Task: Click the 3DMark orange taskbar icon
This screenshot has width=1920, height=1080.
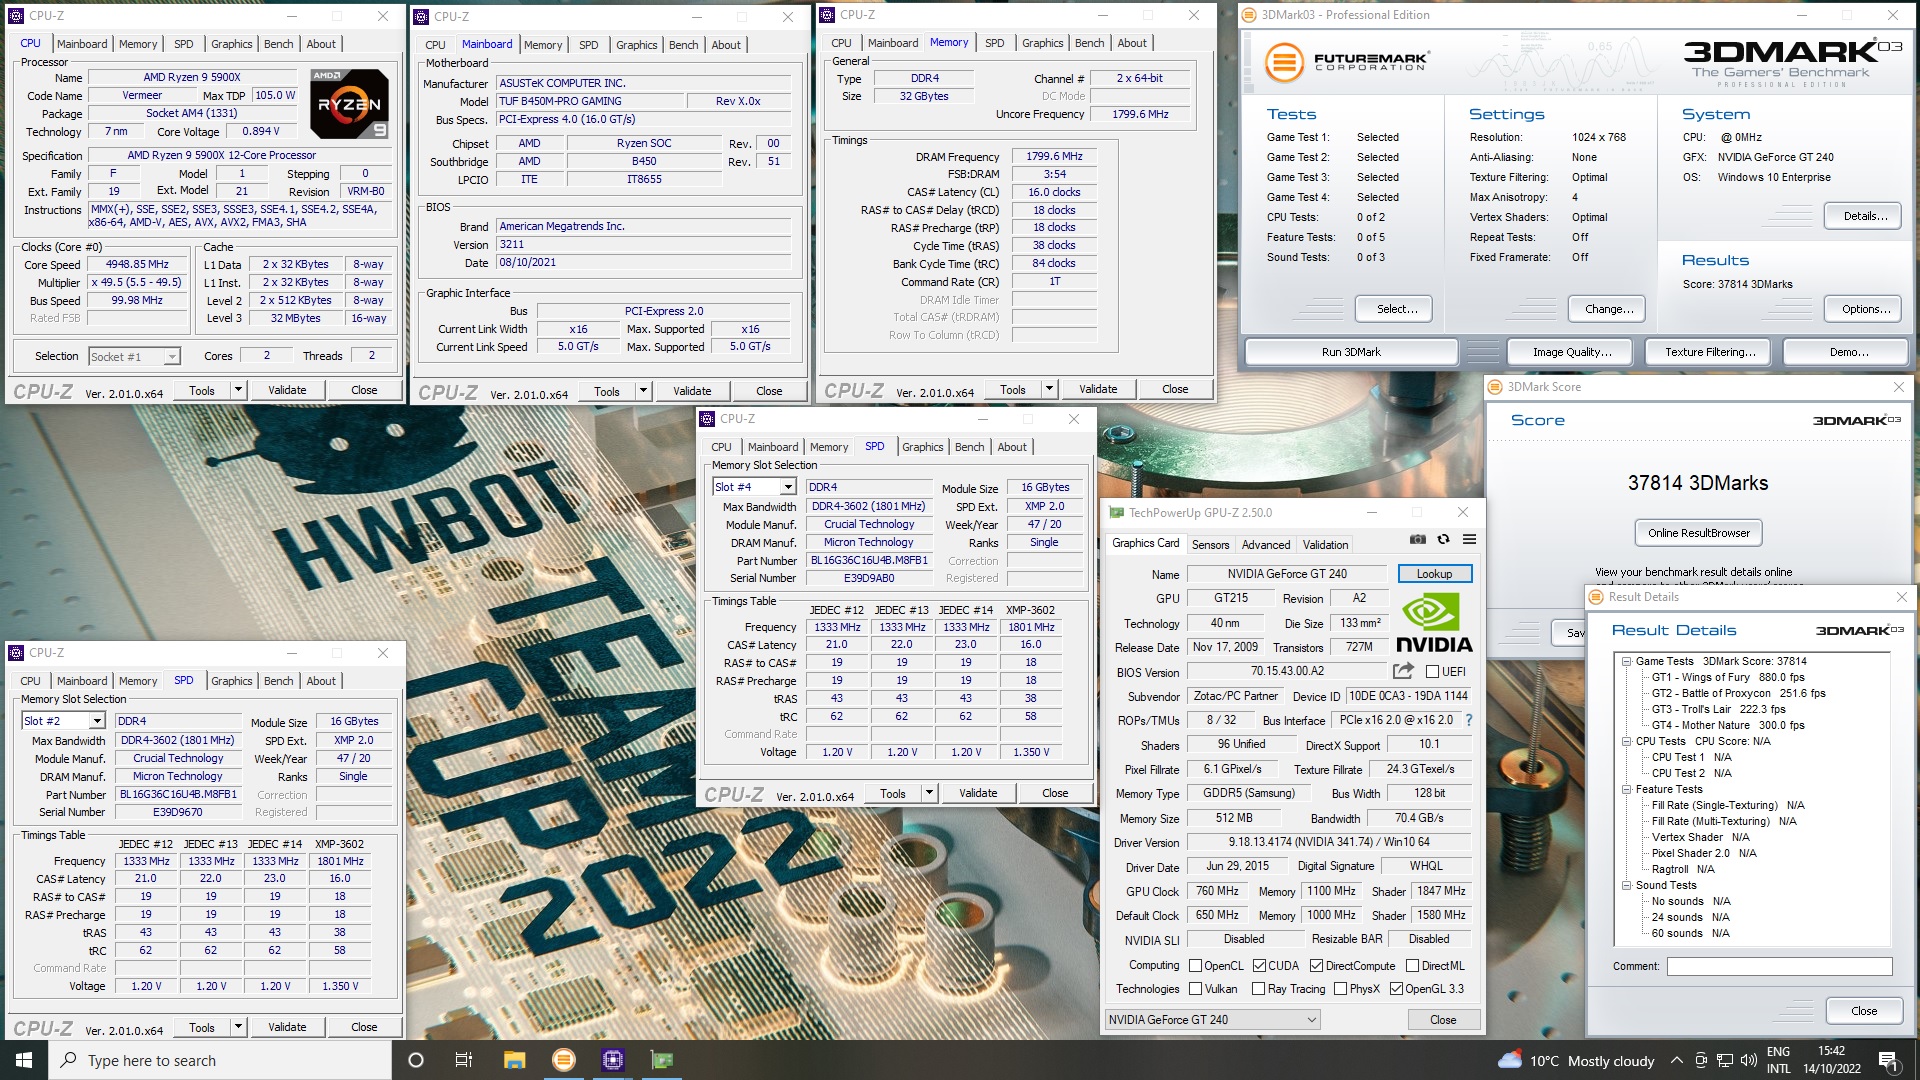Action: [564, 1060]
